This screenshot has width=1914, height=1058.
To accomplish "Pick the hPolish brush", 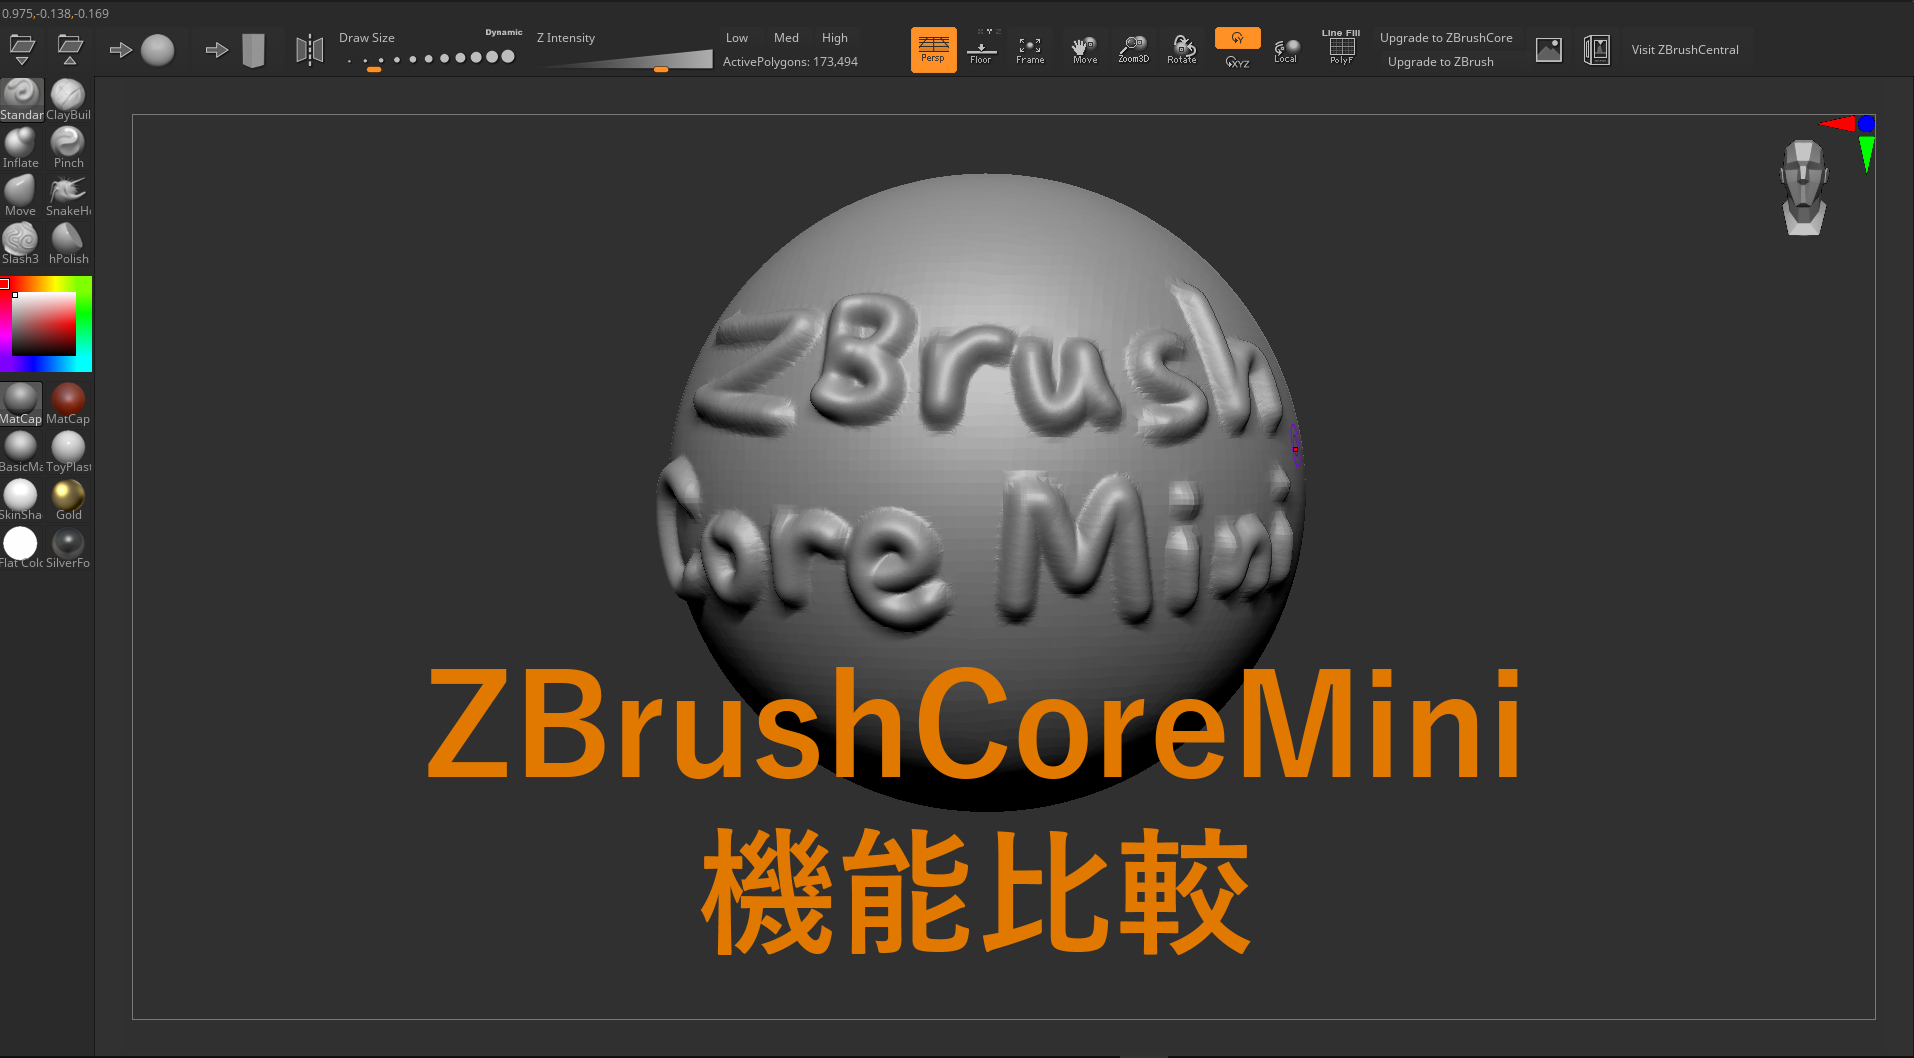I will point(68,244).
